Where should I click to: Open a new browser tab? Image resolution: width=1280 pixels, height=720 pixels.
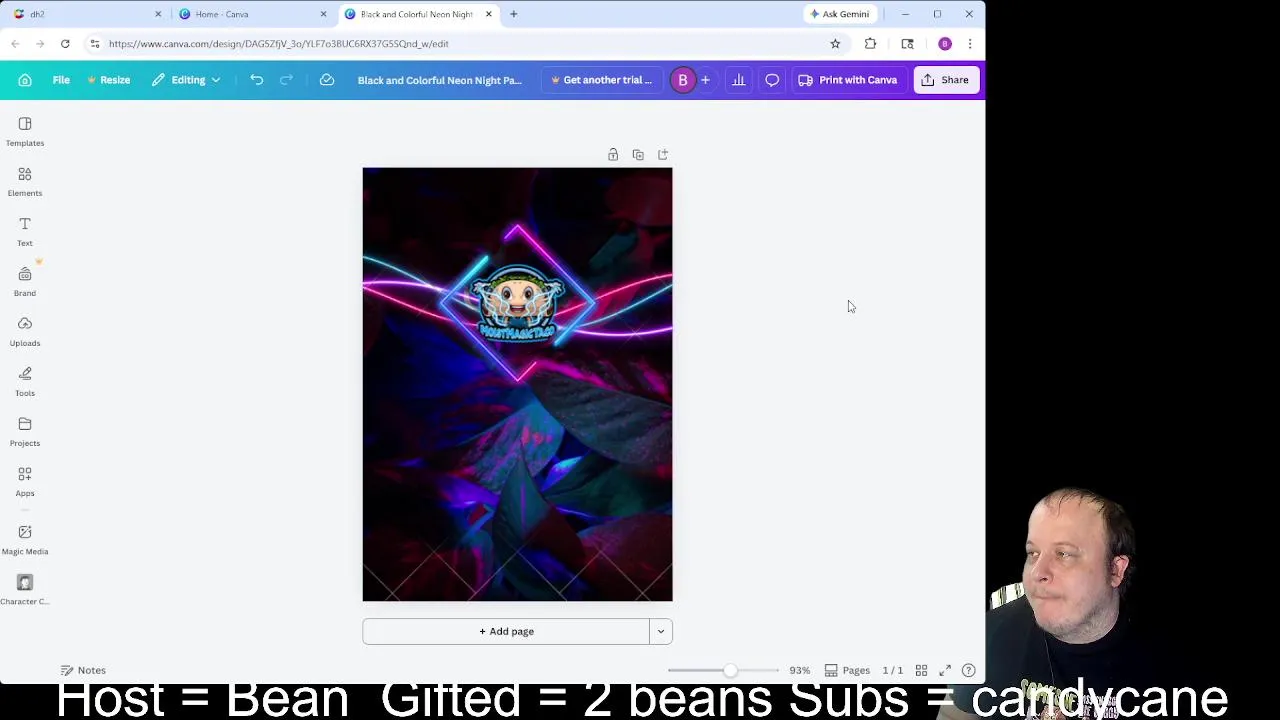514,14
